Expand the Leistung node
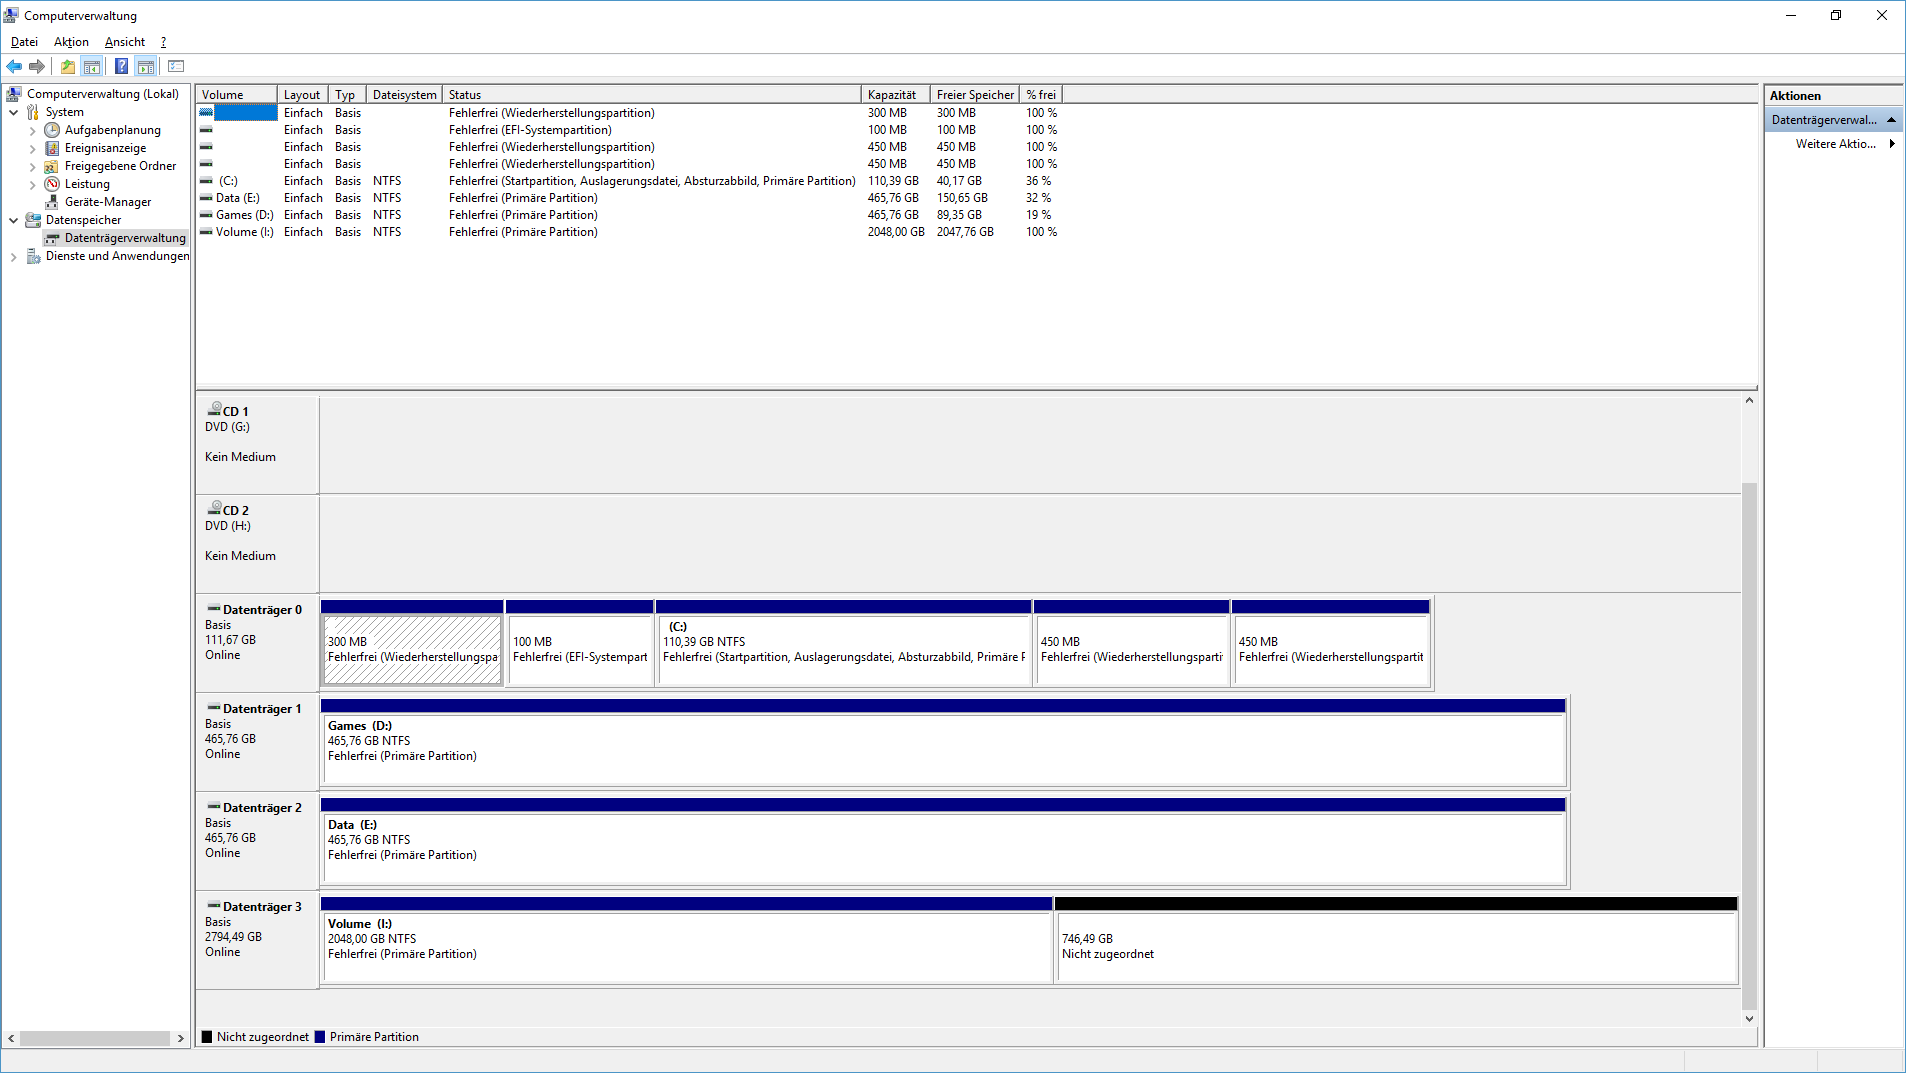 pyautogui.click(x=32, y=184)
